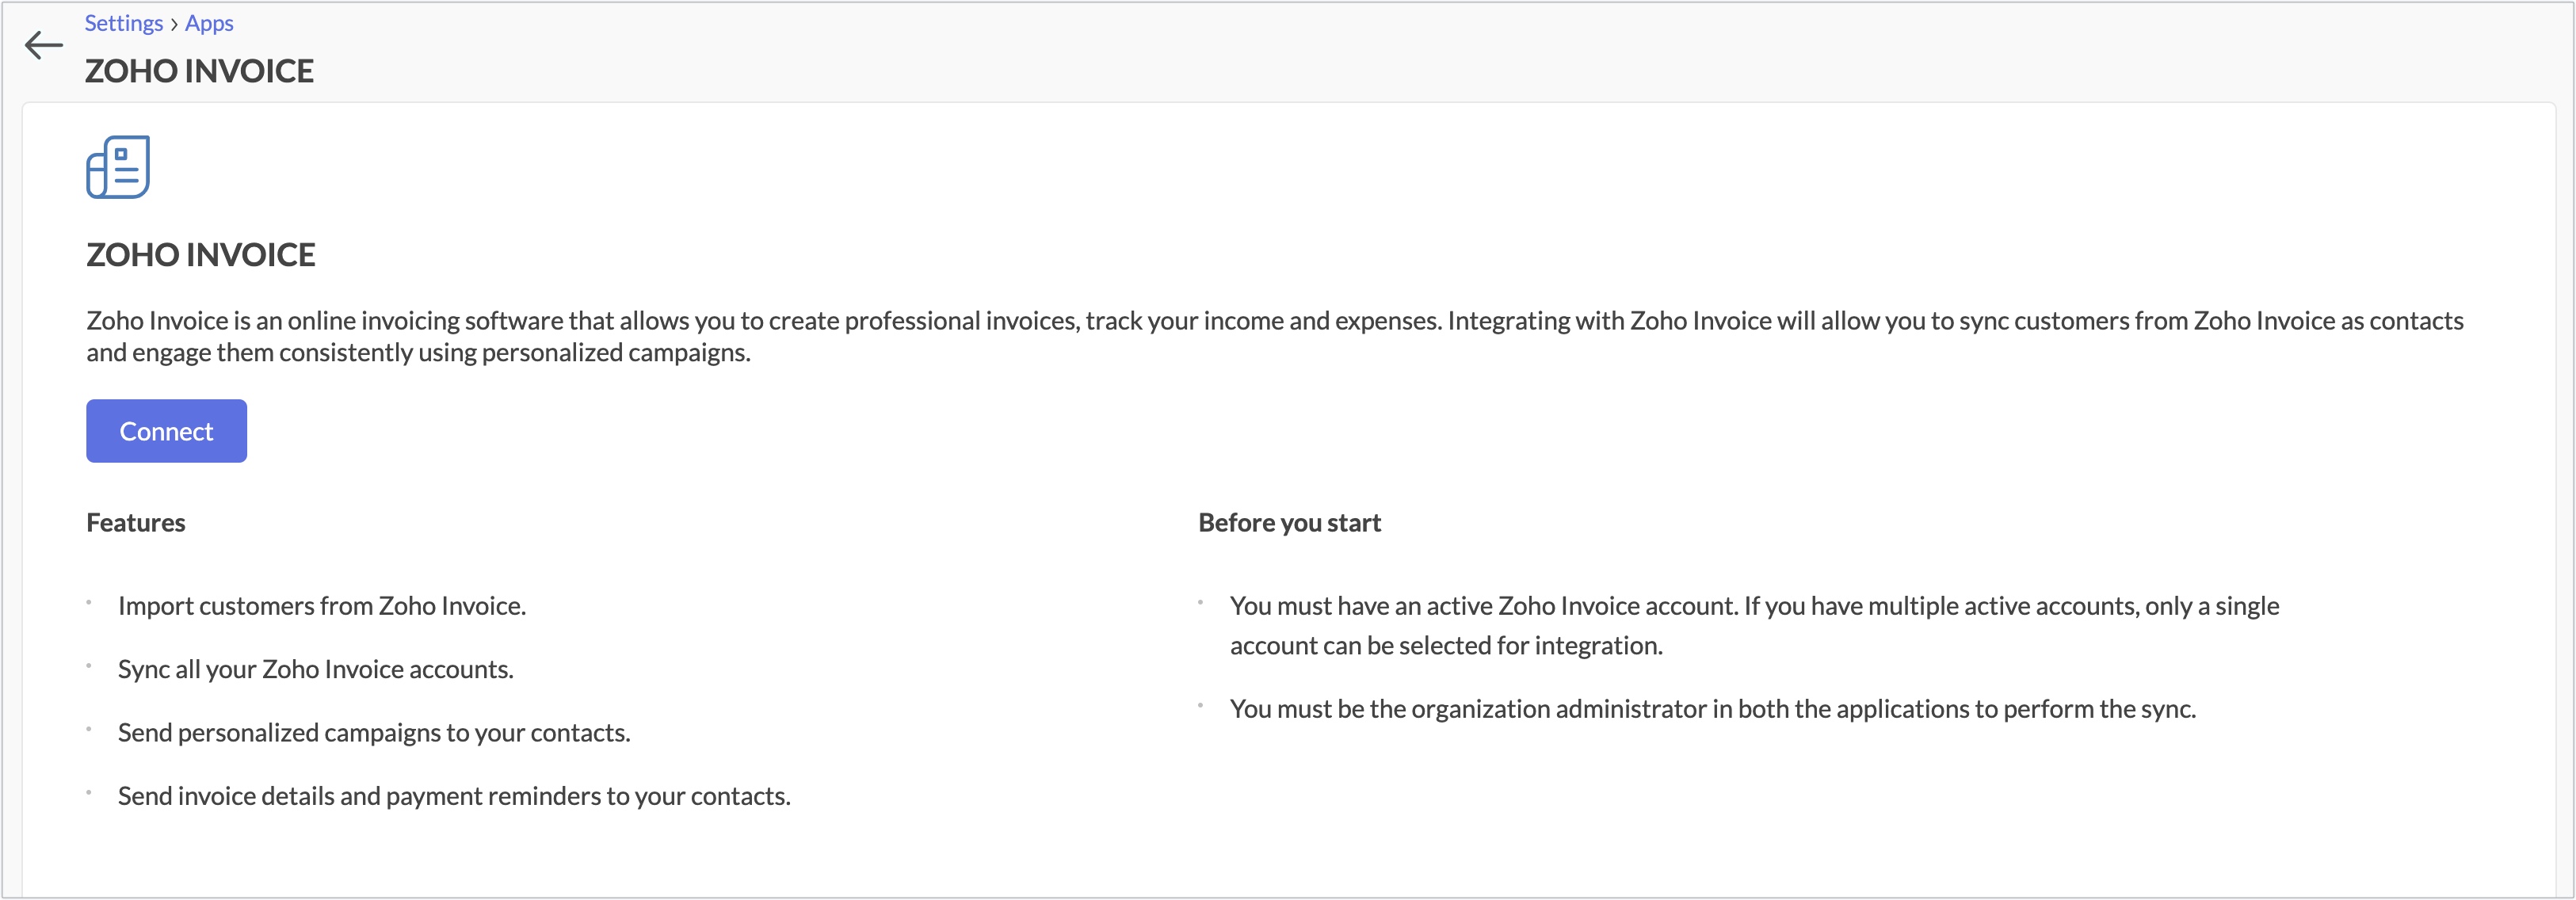Click the Features section heading

pyautogui.click(x=136, y=523)
